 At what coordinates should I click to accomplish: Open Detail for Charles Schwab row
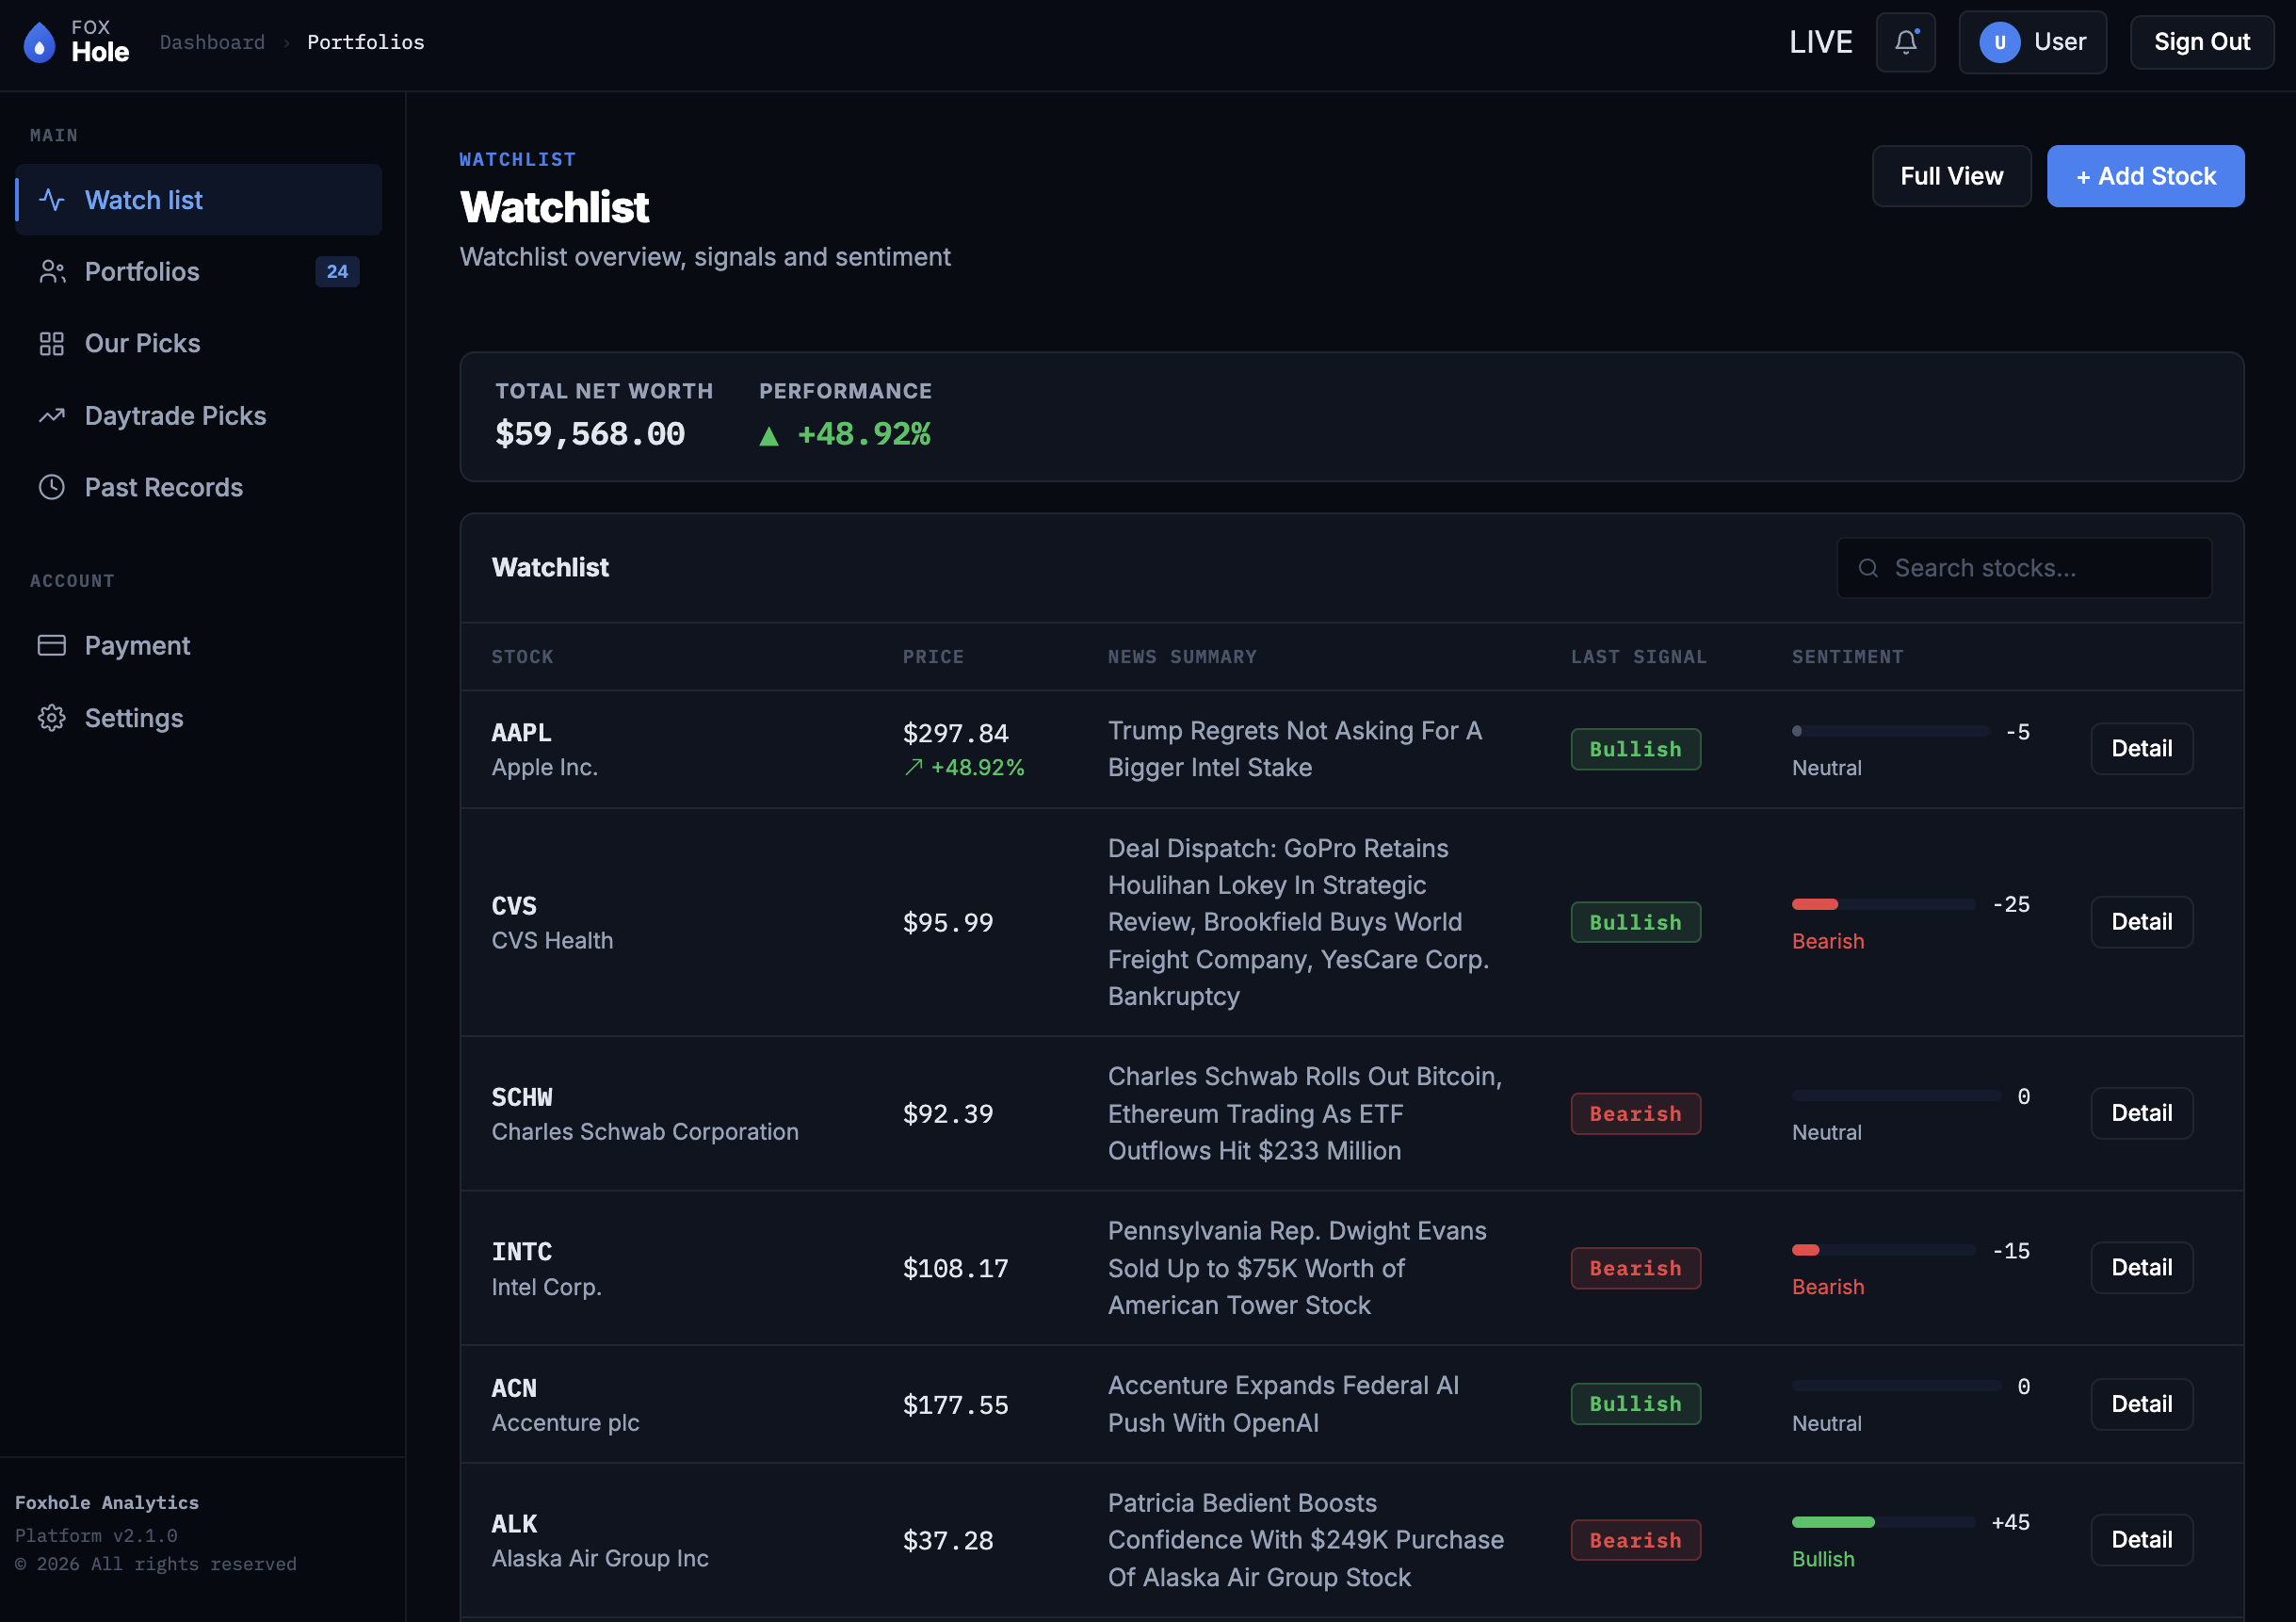2141,1113
